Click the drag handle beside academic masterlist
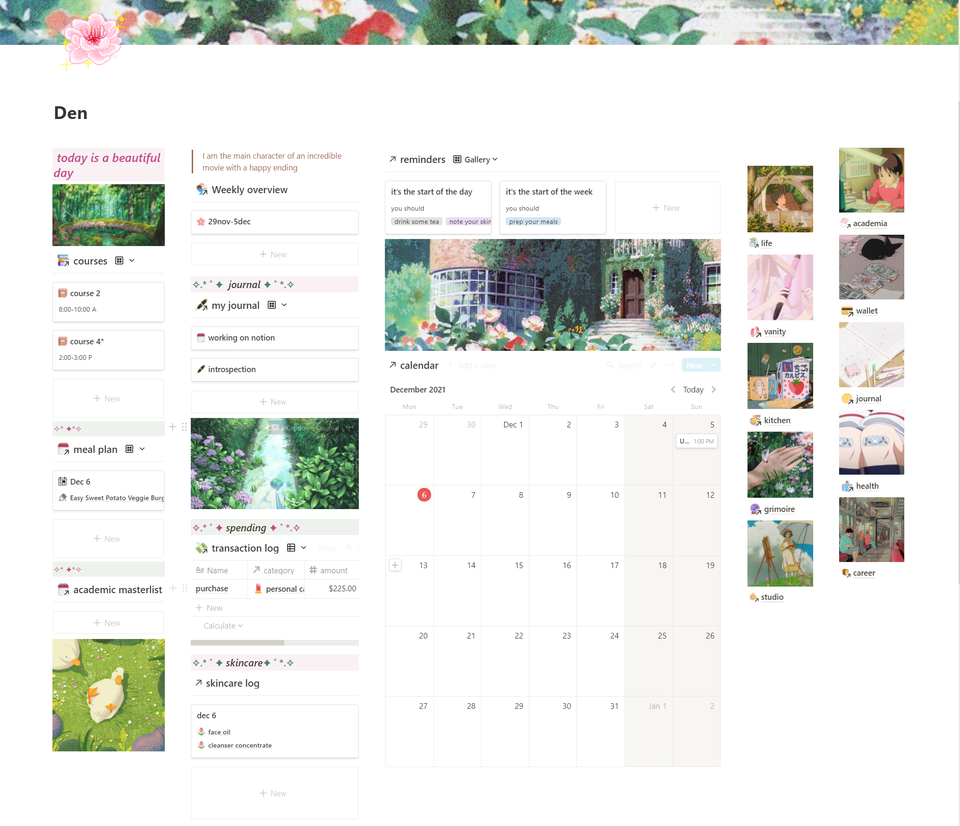The image size is (960, 826). pos(184,588)
